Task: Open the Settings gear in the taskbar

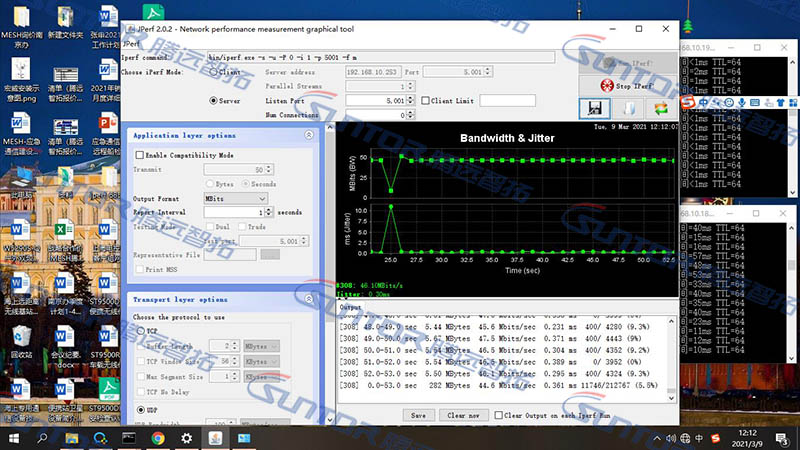Action: [187, 438]
